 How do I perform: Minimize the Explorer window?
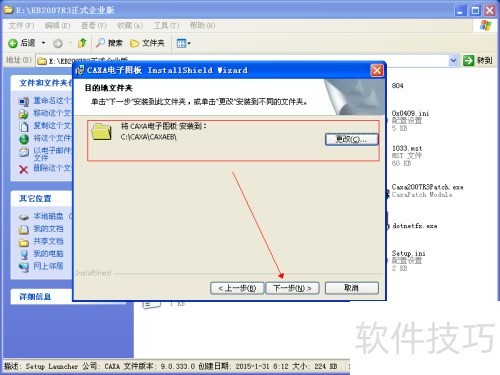(x=460, y=10)
